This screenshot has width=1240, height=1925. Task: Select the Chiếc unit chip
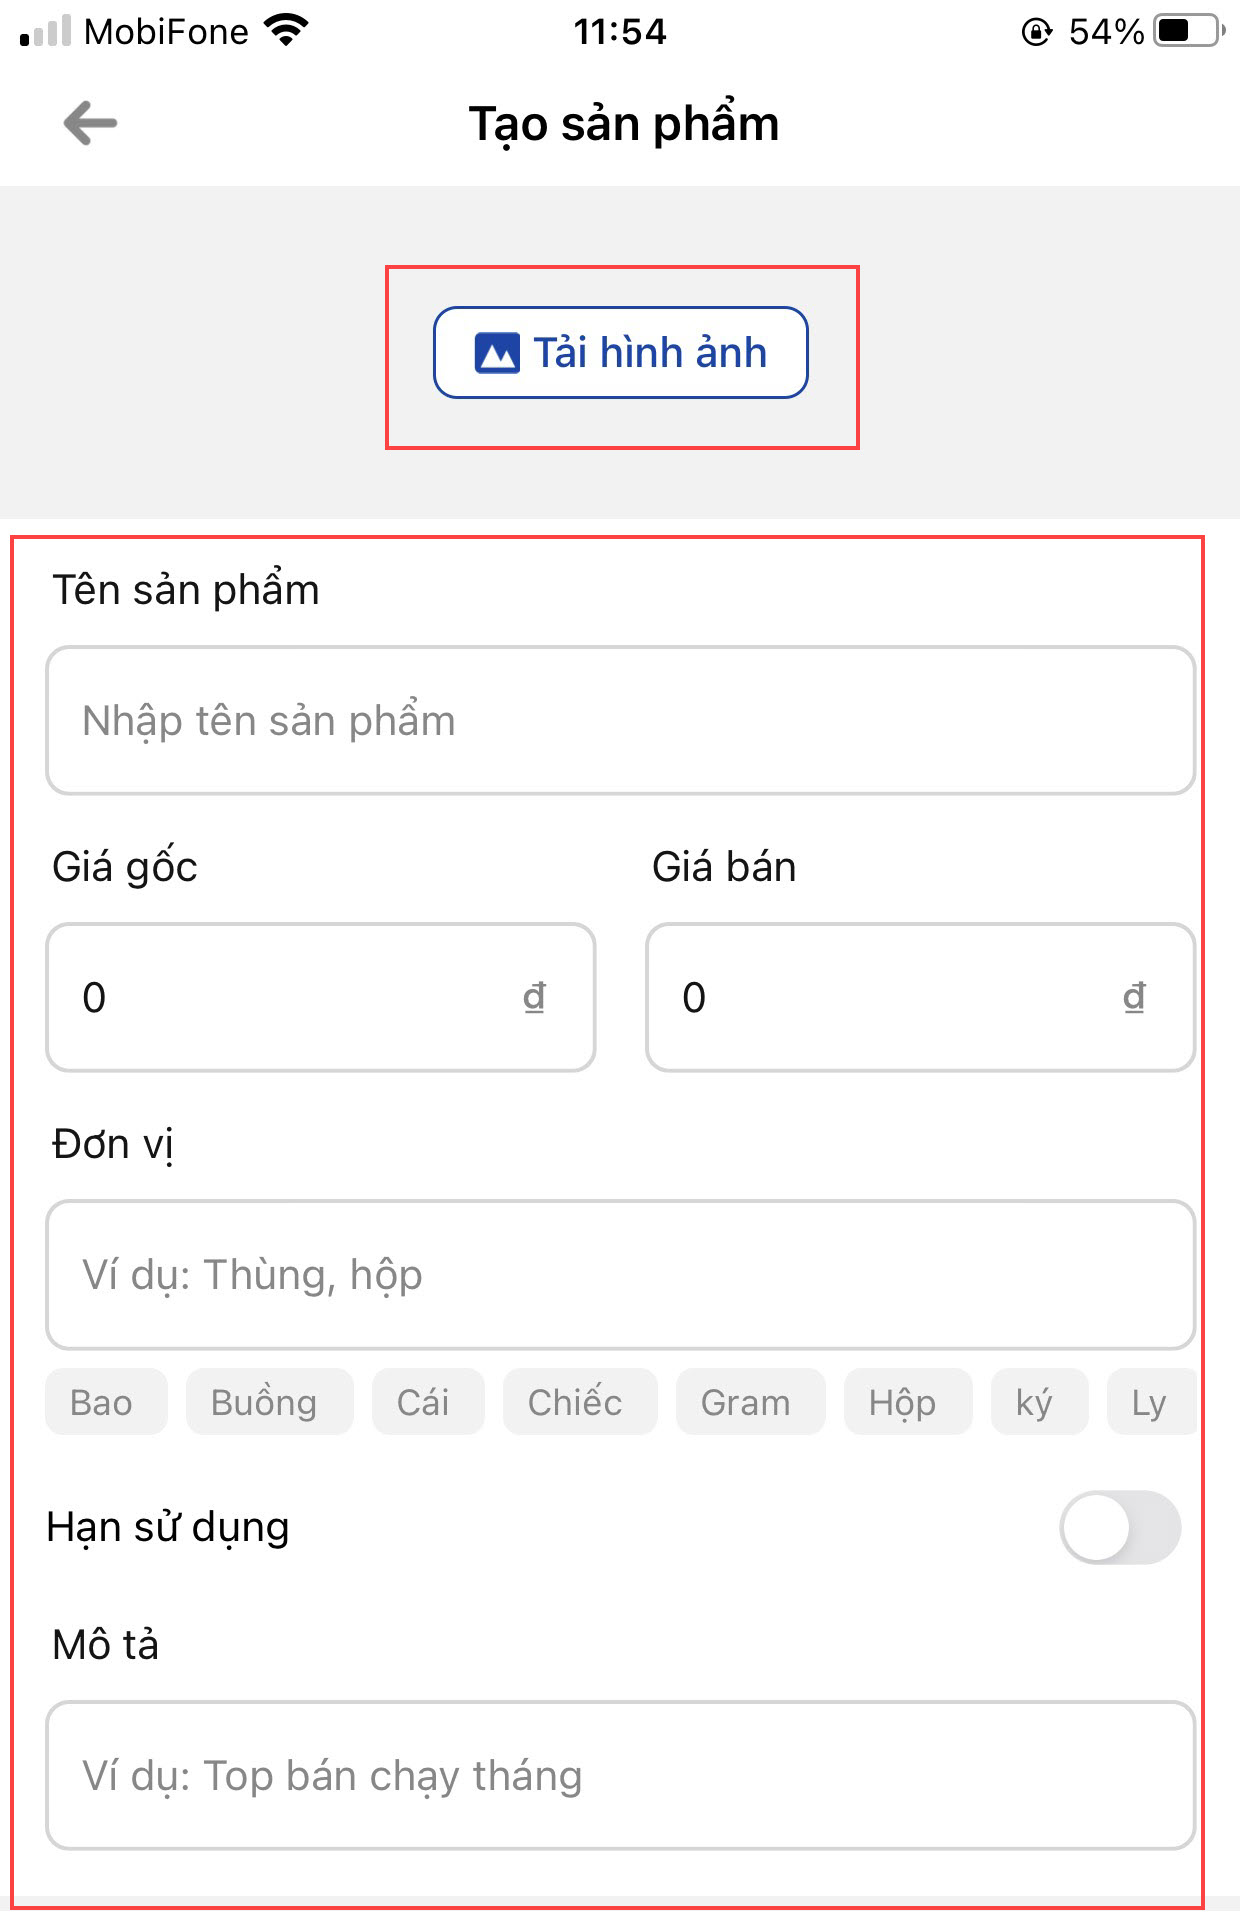[576, 1402]
